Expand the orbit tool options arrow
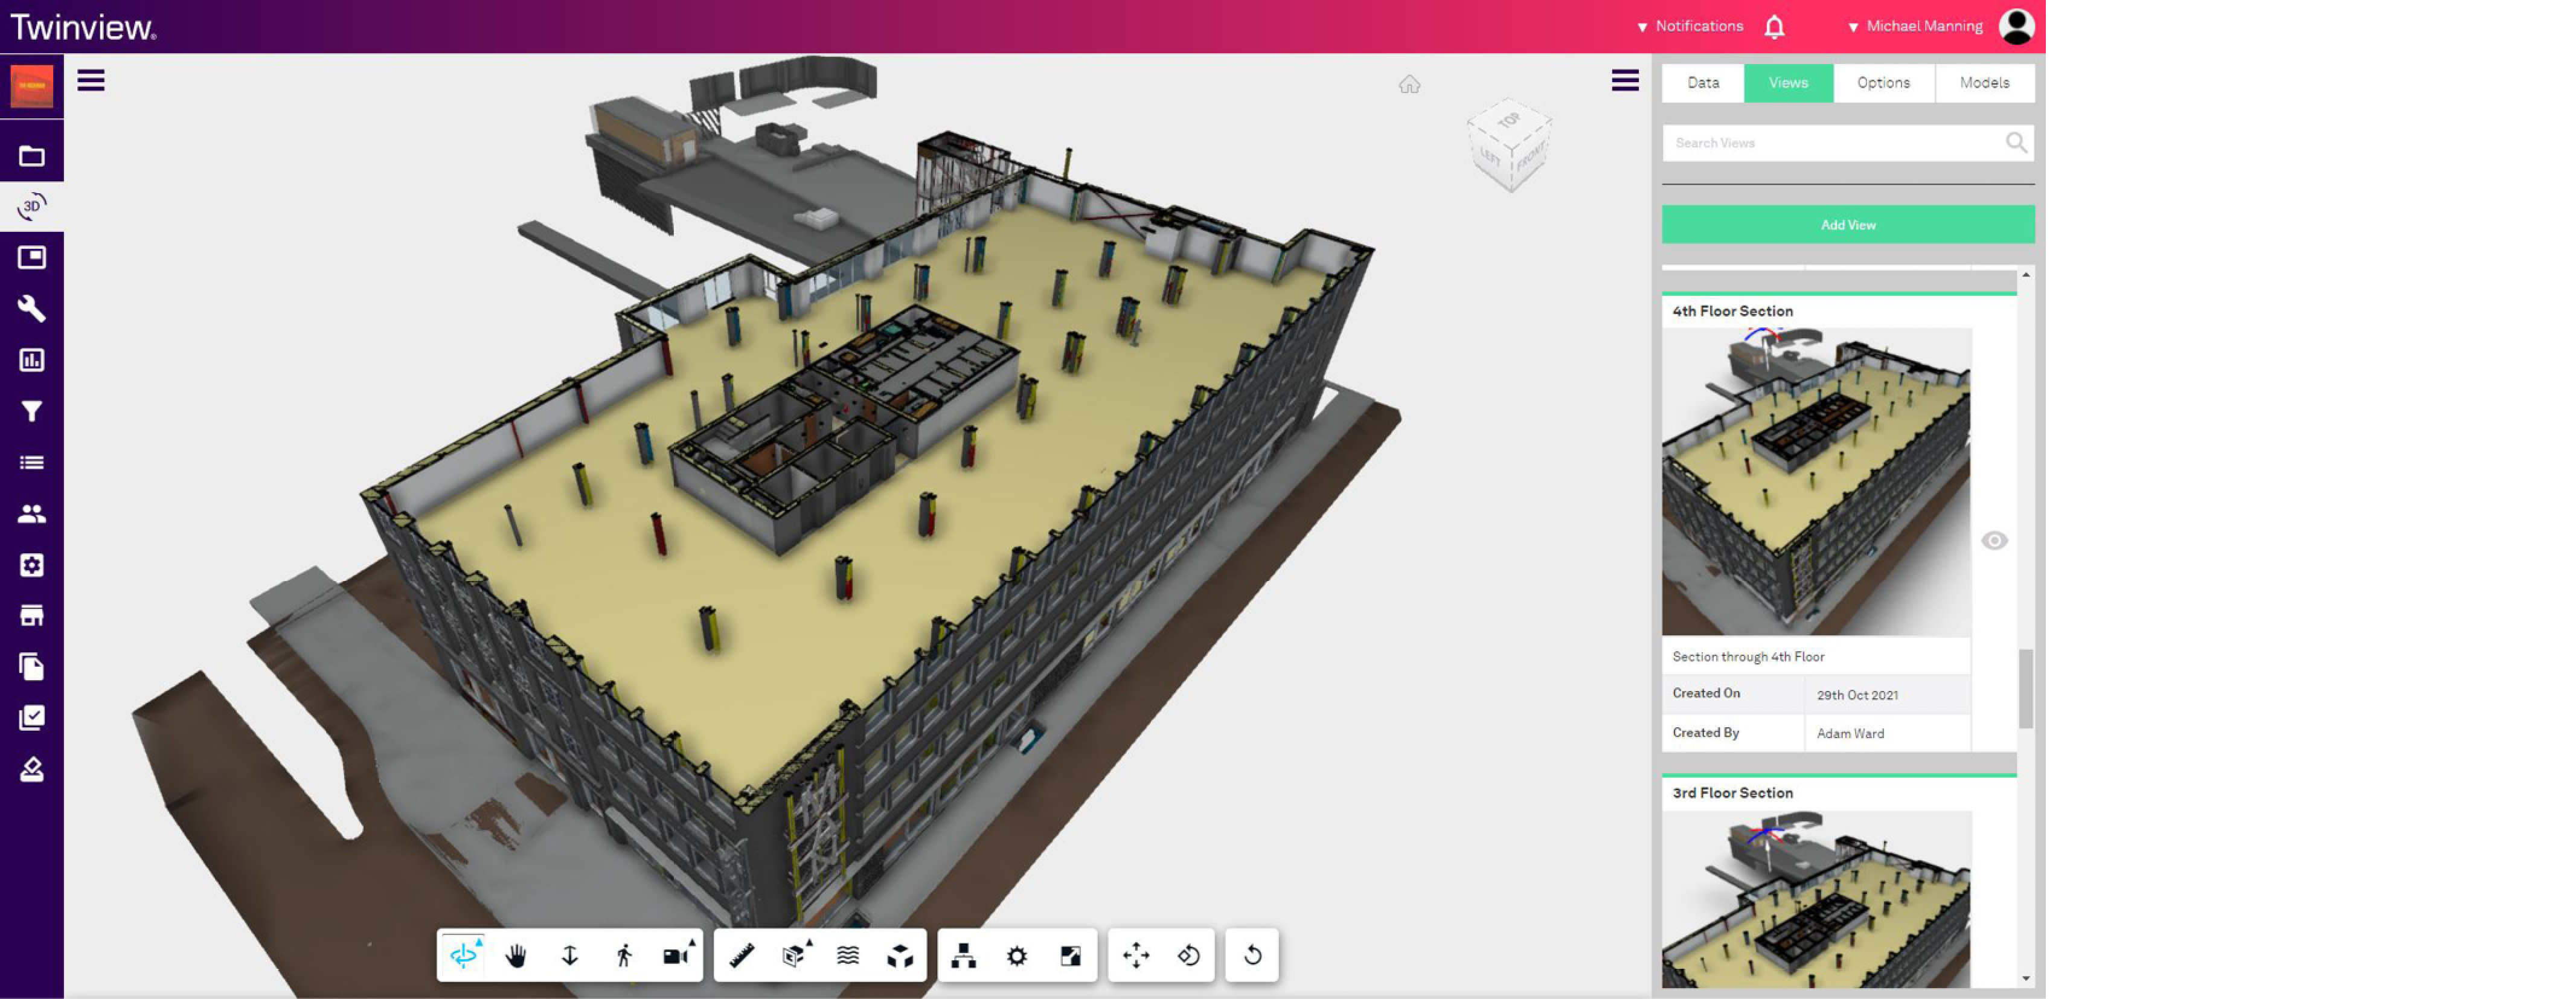The height and width of the screenshot is (999, 2576). click(480, 942)
